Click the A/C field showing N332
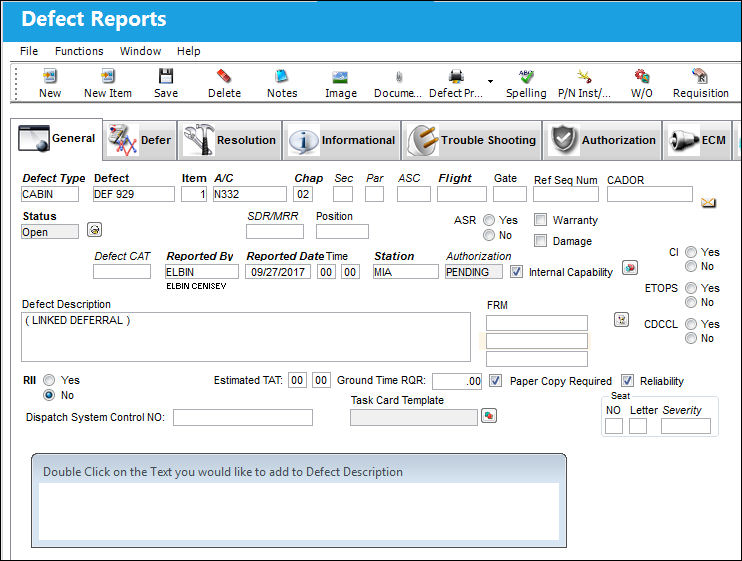Image resolution: width=742 pixels, height=561 pixels. point(249,194)
